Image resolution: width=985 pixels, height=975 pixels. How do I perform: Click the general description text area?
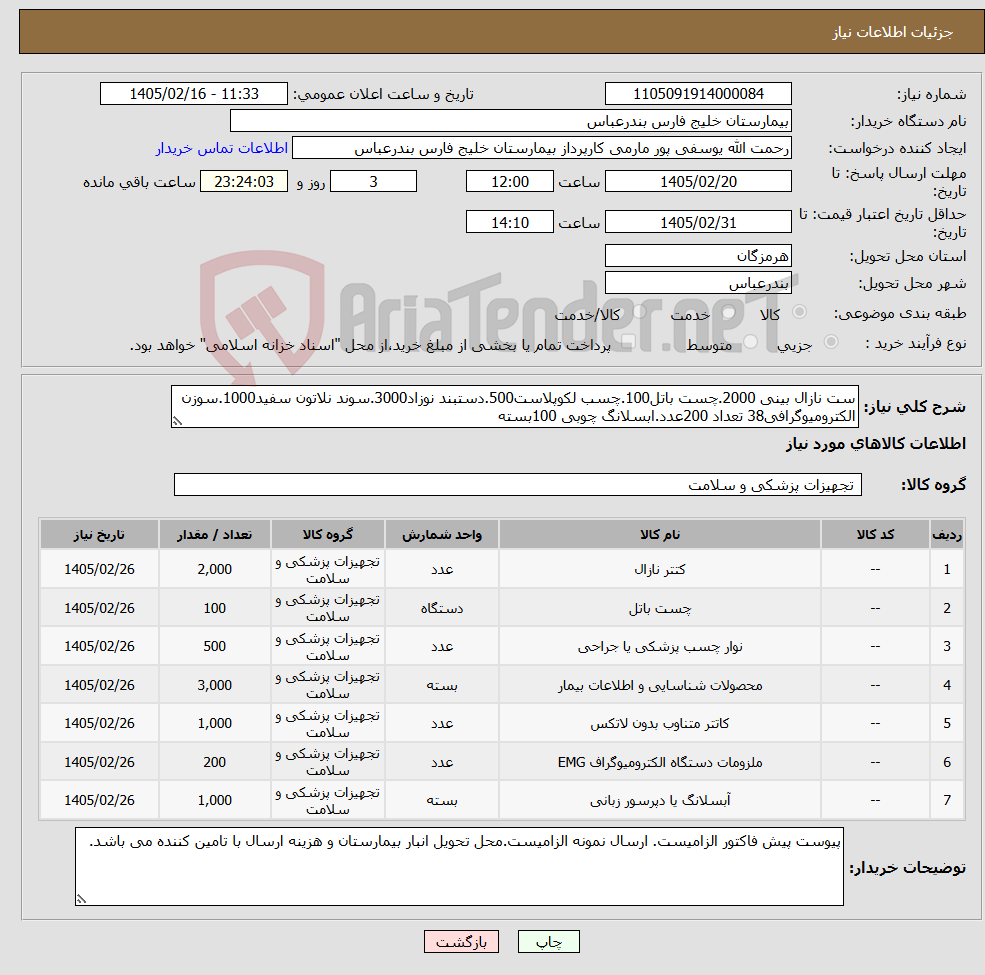[x=514, y=407]
